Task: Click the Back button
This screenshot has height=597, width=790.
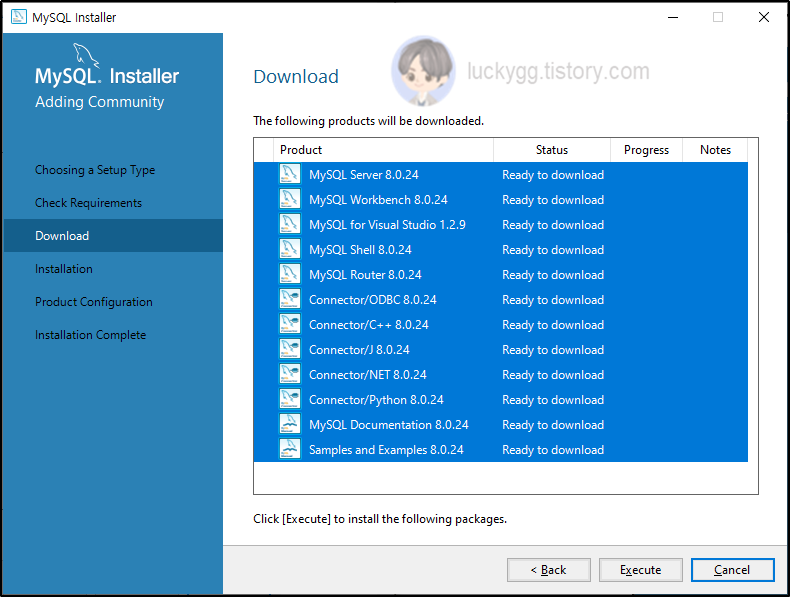Action: tap(549, 570)
